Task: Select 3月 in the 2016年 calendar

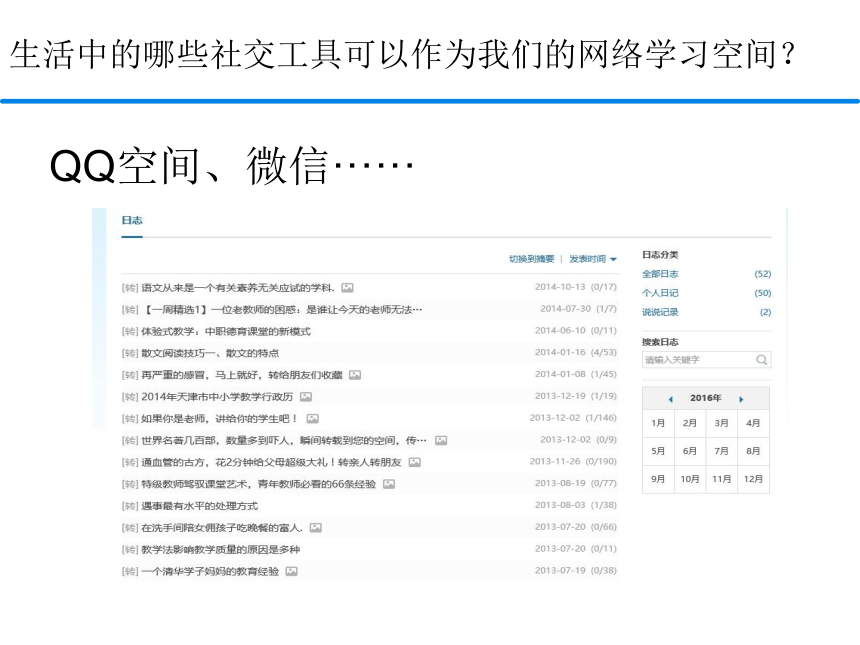Action: point(722,423)
